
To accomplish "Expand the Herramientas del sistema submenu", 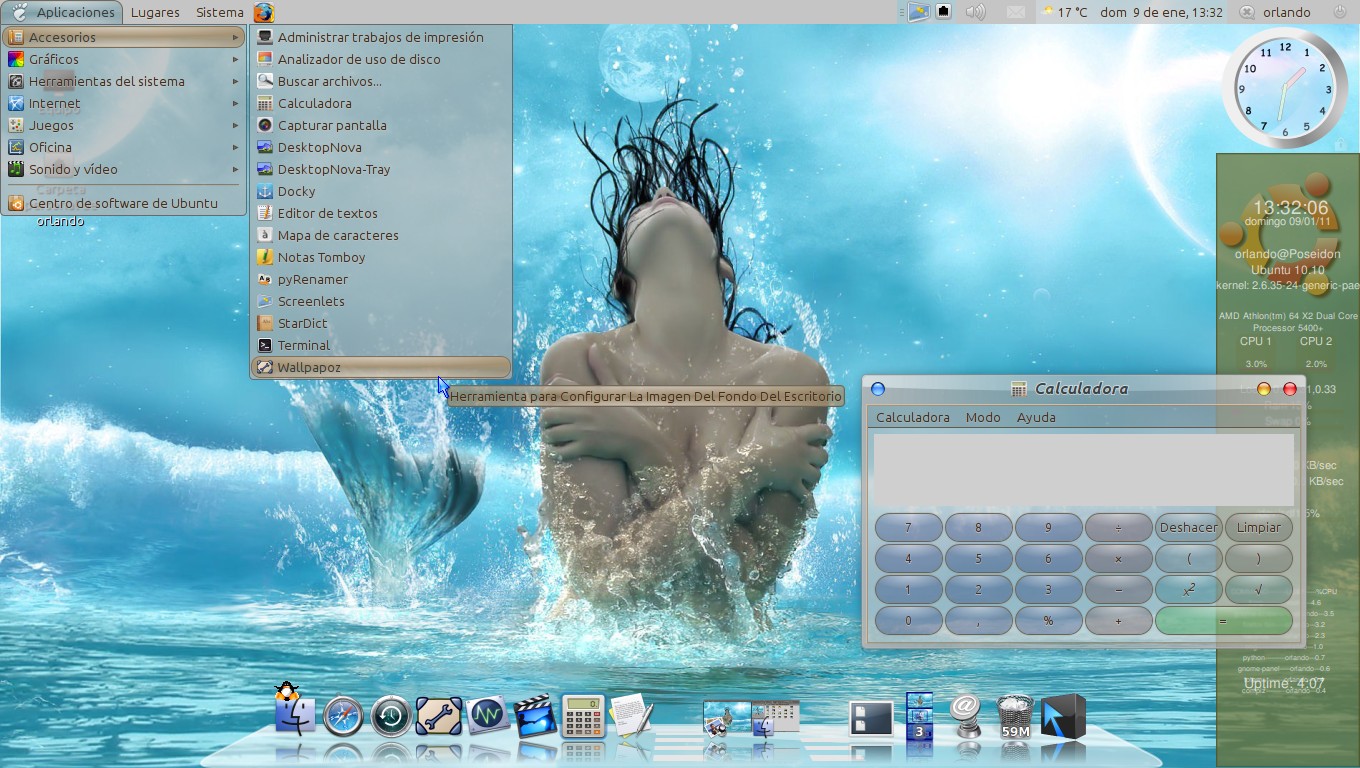I will (x=124, y=81).
